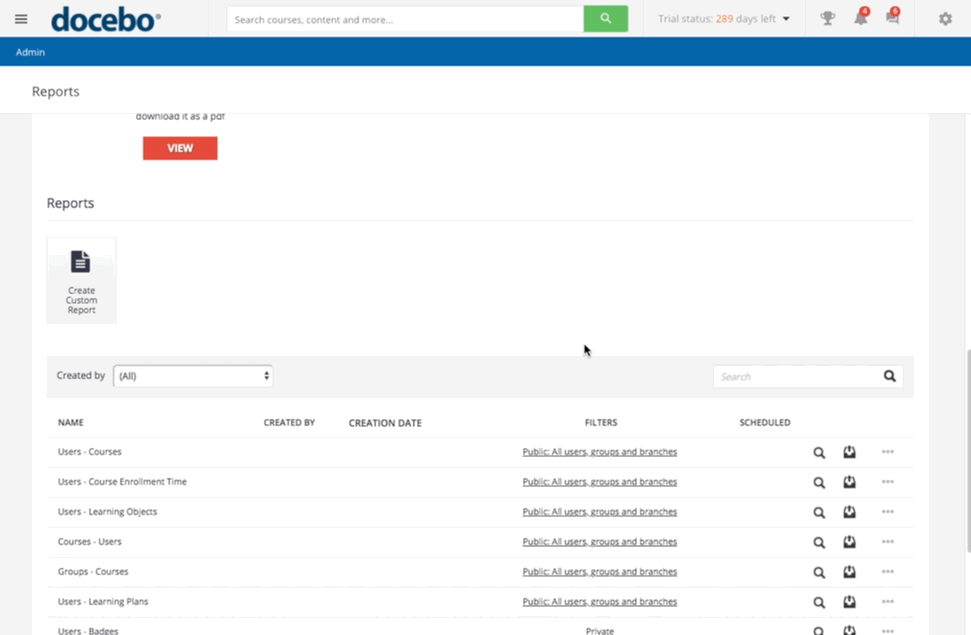View the Users - Courses report magnifier
This screenshot has width=971, height=635.
click(x=819, y=453)
